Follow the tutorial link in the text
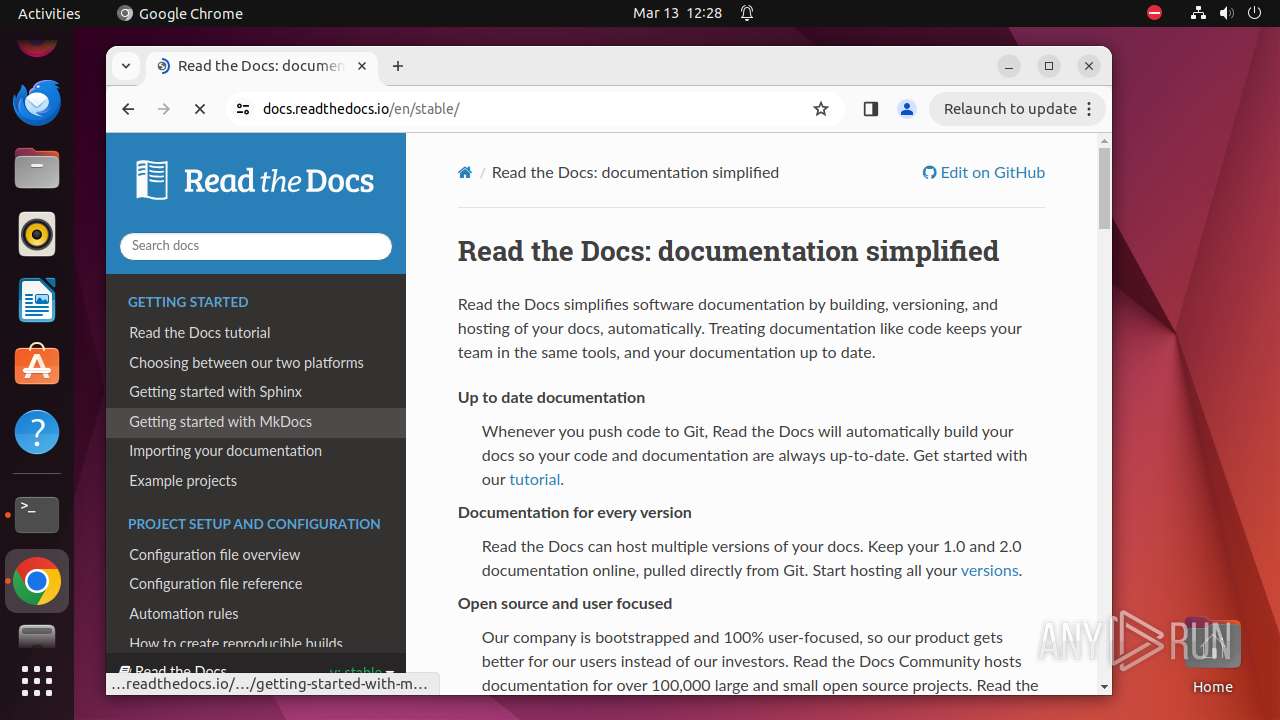 [x=535, y=480]
